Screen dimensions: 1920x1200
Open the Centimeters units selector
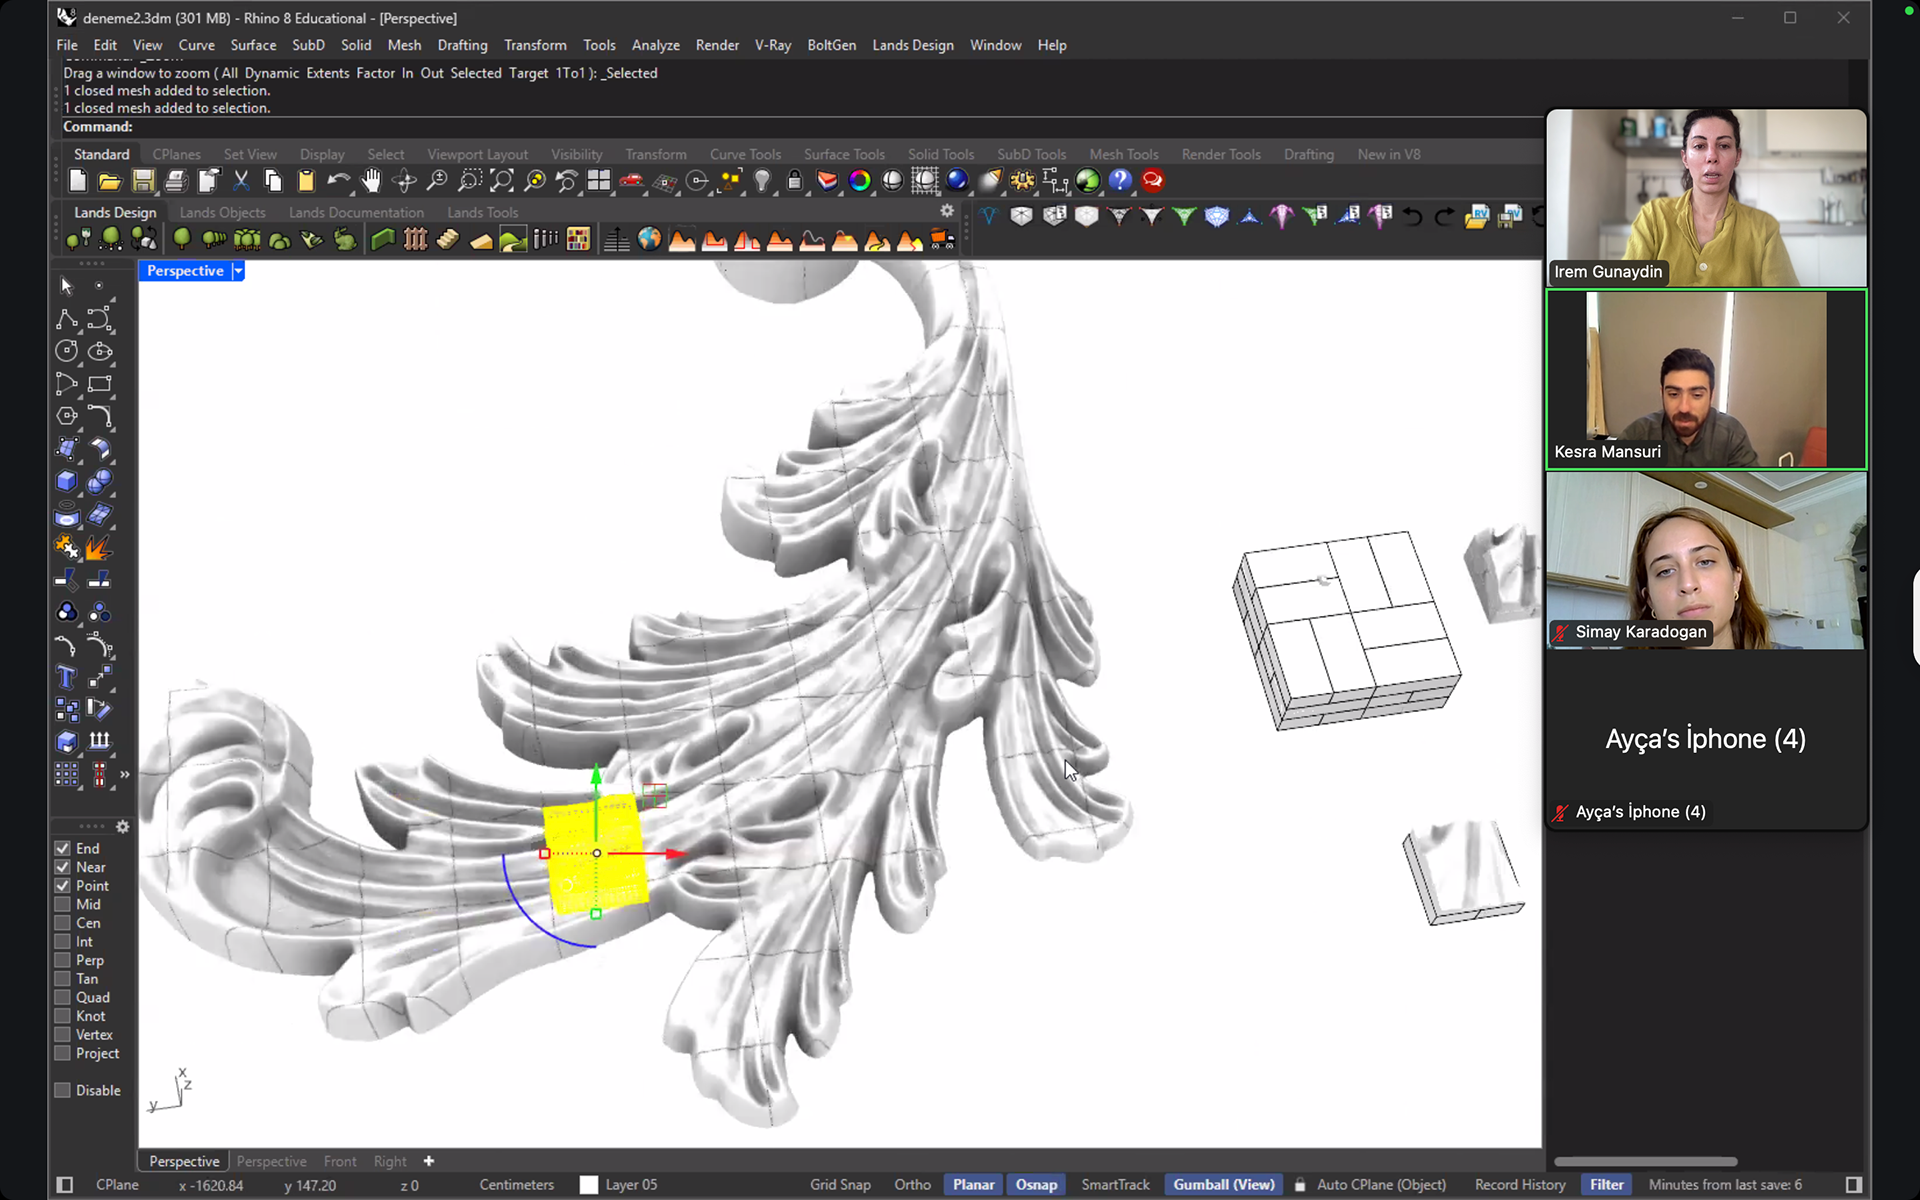click(x=516, y=1184)
